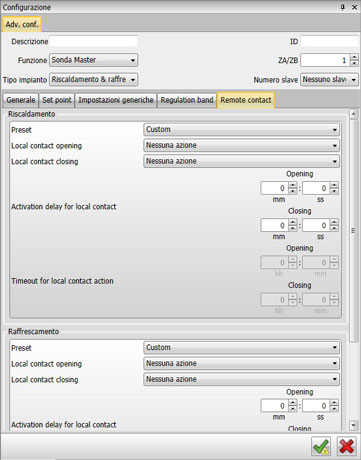
Task: Select the Remote contact tab
Action: coord(246,100)
